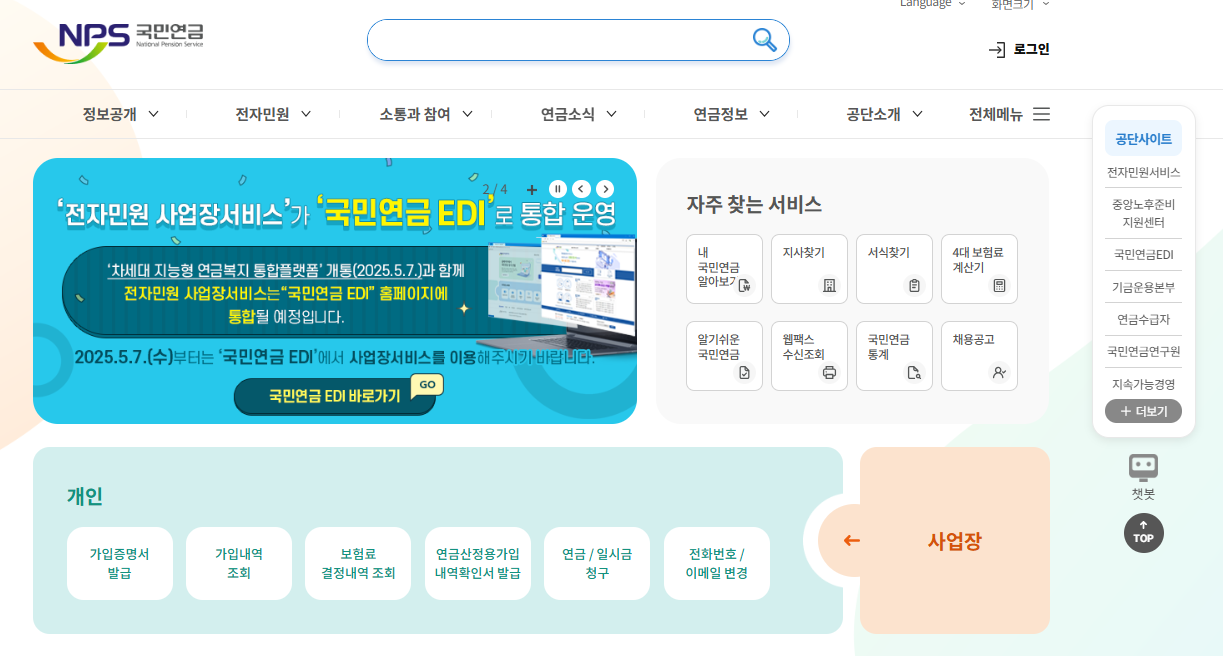Viewport: 1223px width, 656px height.
Task: Advance to the next banner slide
Action: (604, 188)
